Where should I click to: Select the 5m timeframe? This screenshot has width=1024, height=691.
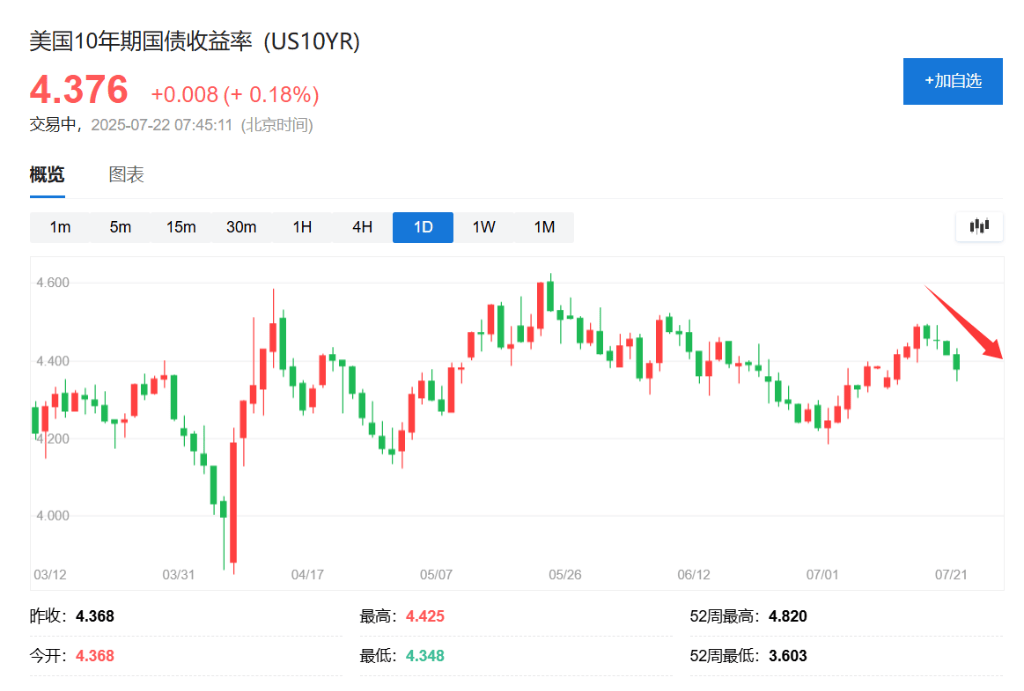click(120, 227)
